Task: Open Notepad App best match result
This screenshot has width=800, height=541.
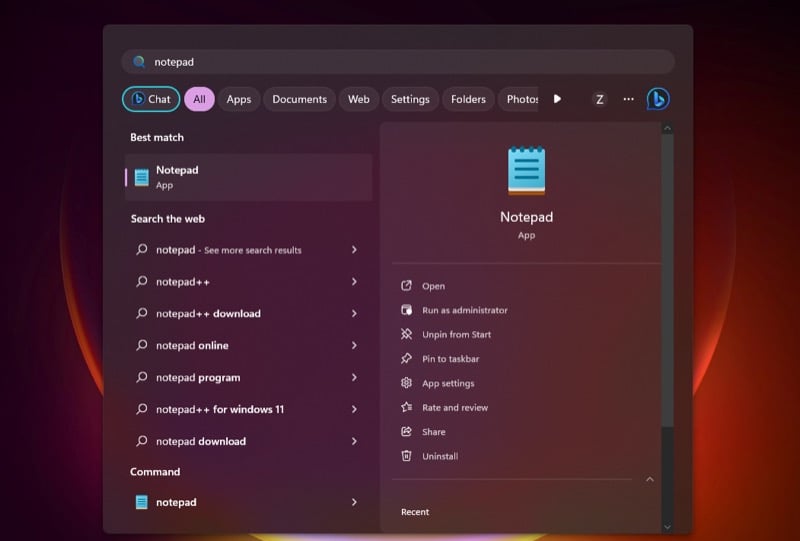Action: pos(249,177)
